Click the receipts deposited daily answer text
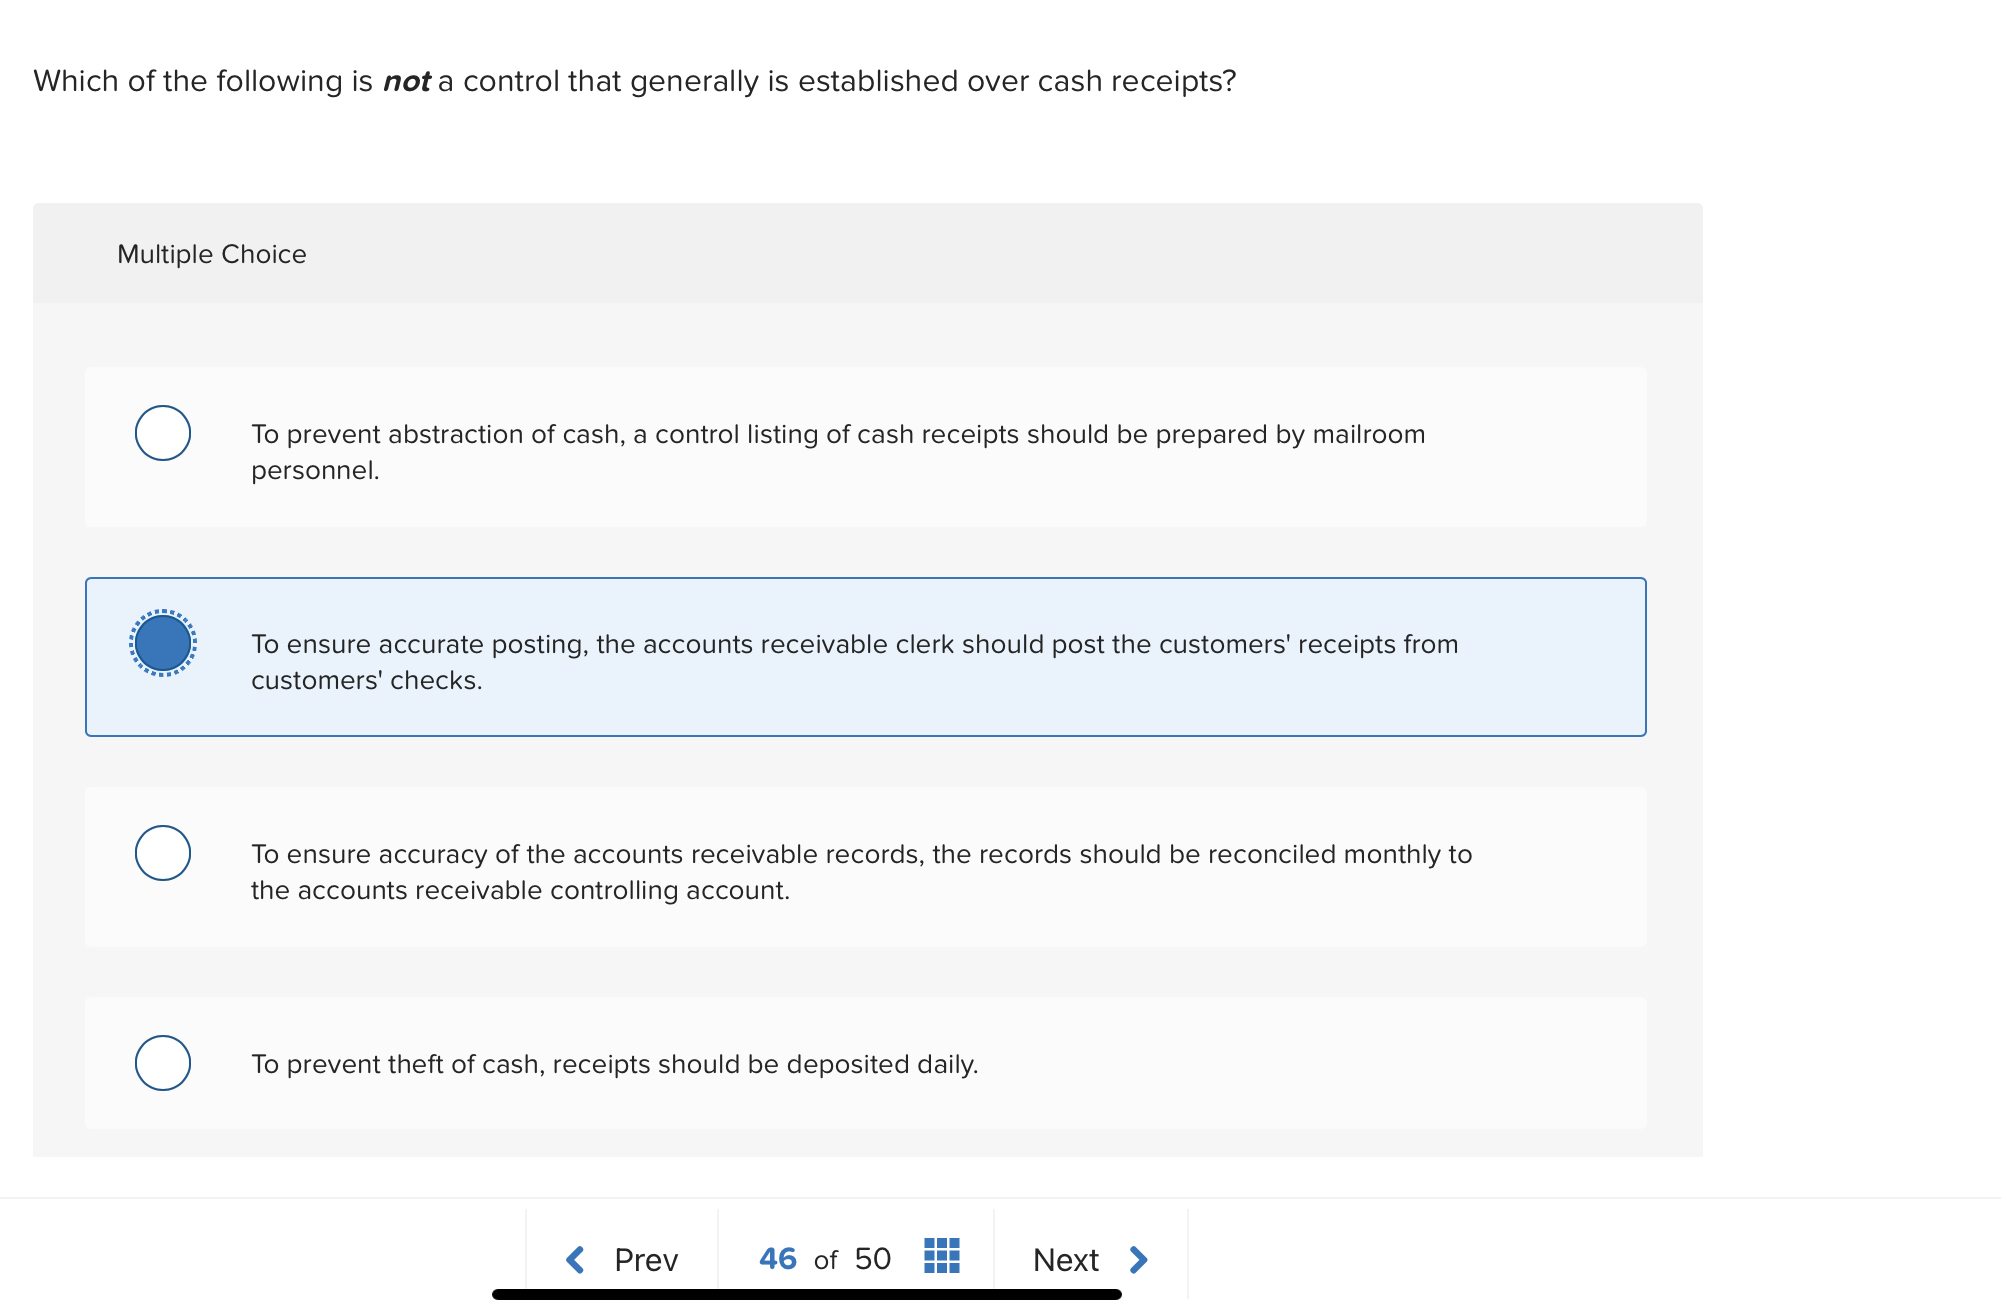 pos(614,1064)
